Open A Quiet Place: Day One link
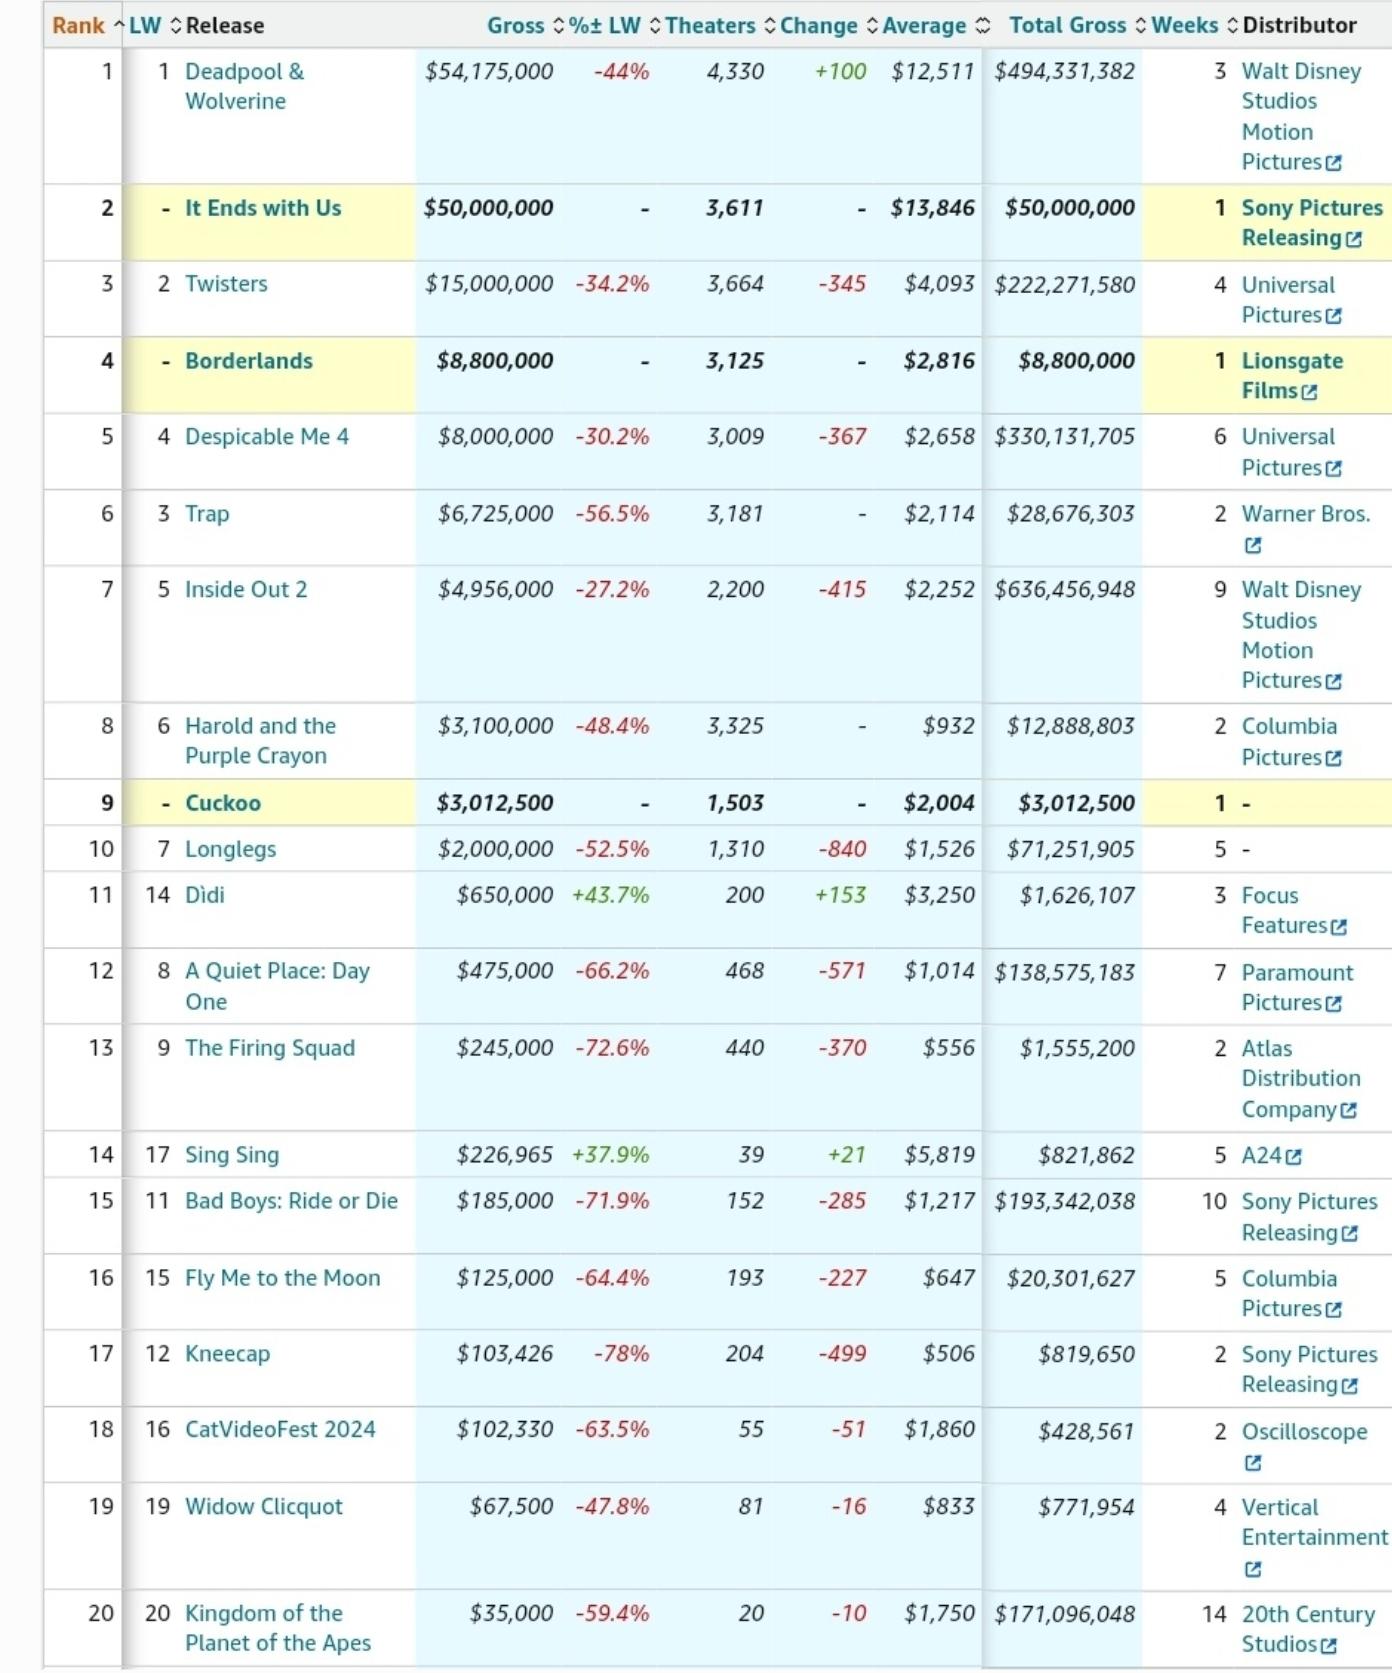 coord(277,986)
